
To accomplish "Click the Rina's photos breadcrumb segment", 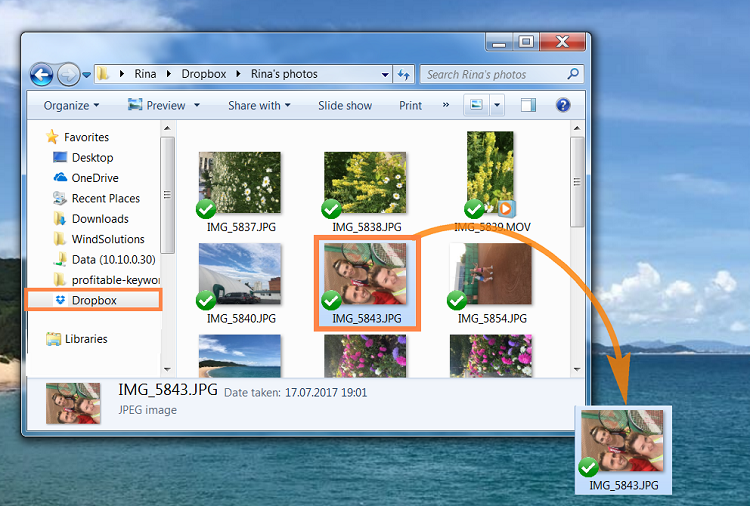I will point(284,74).
